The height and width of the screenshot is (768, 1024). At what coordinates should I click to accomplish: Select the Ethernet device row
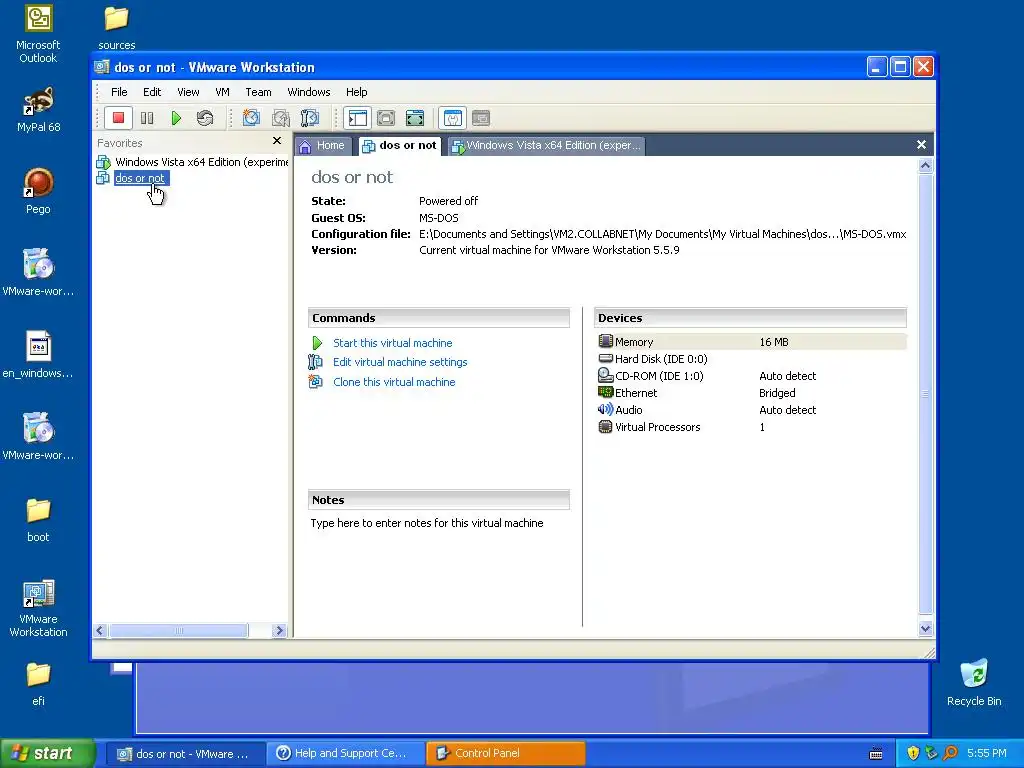[751, 393]
